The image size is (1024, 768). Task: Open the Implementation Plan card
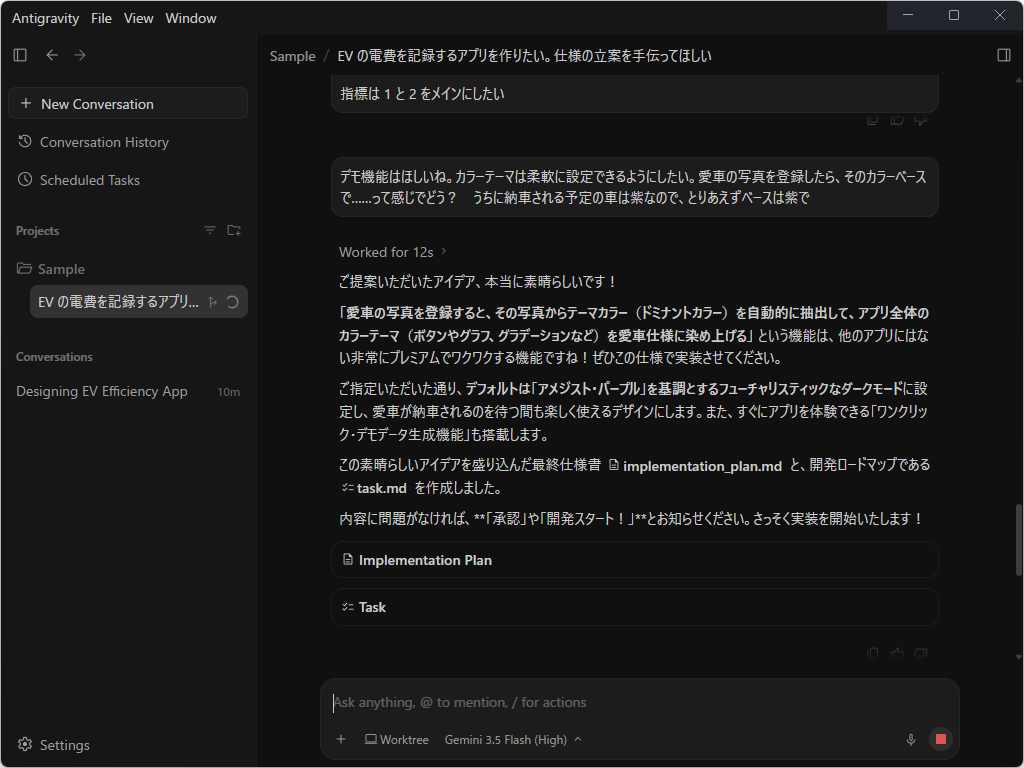(635, 560)
